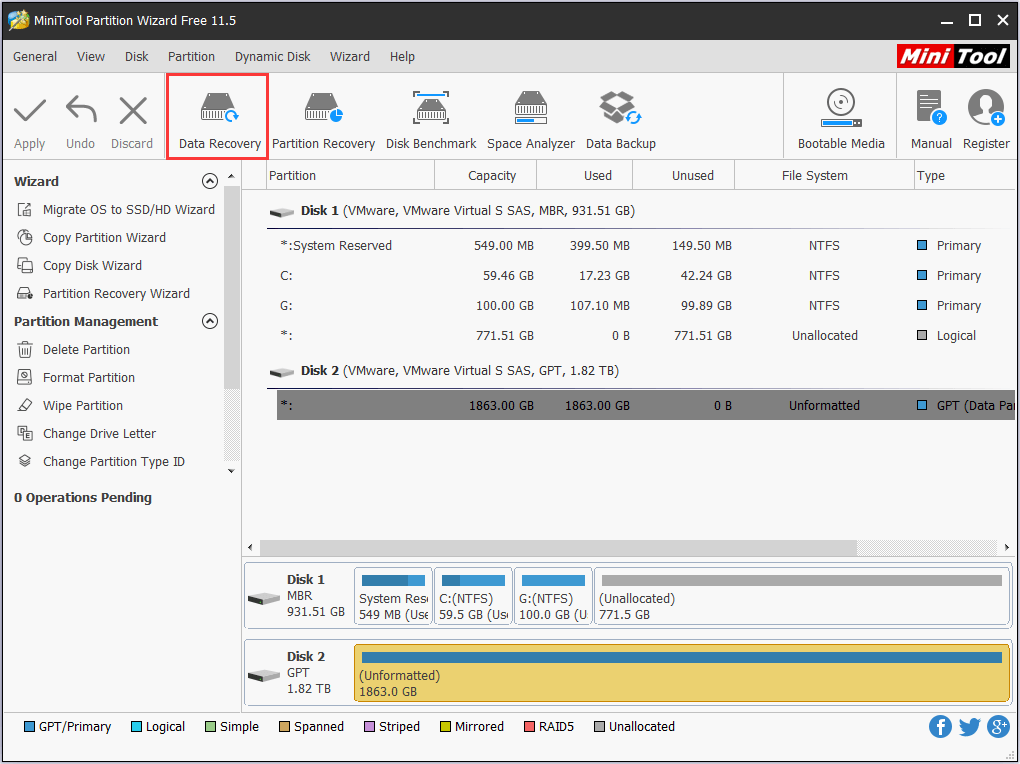Click the Undo arrow icon

[x=81, y=109]
